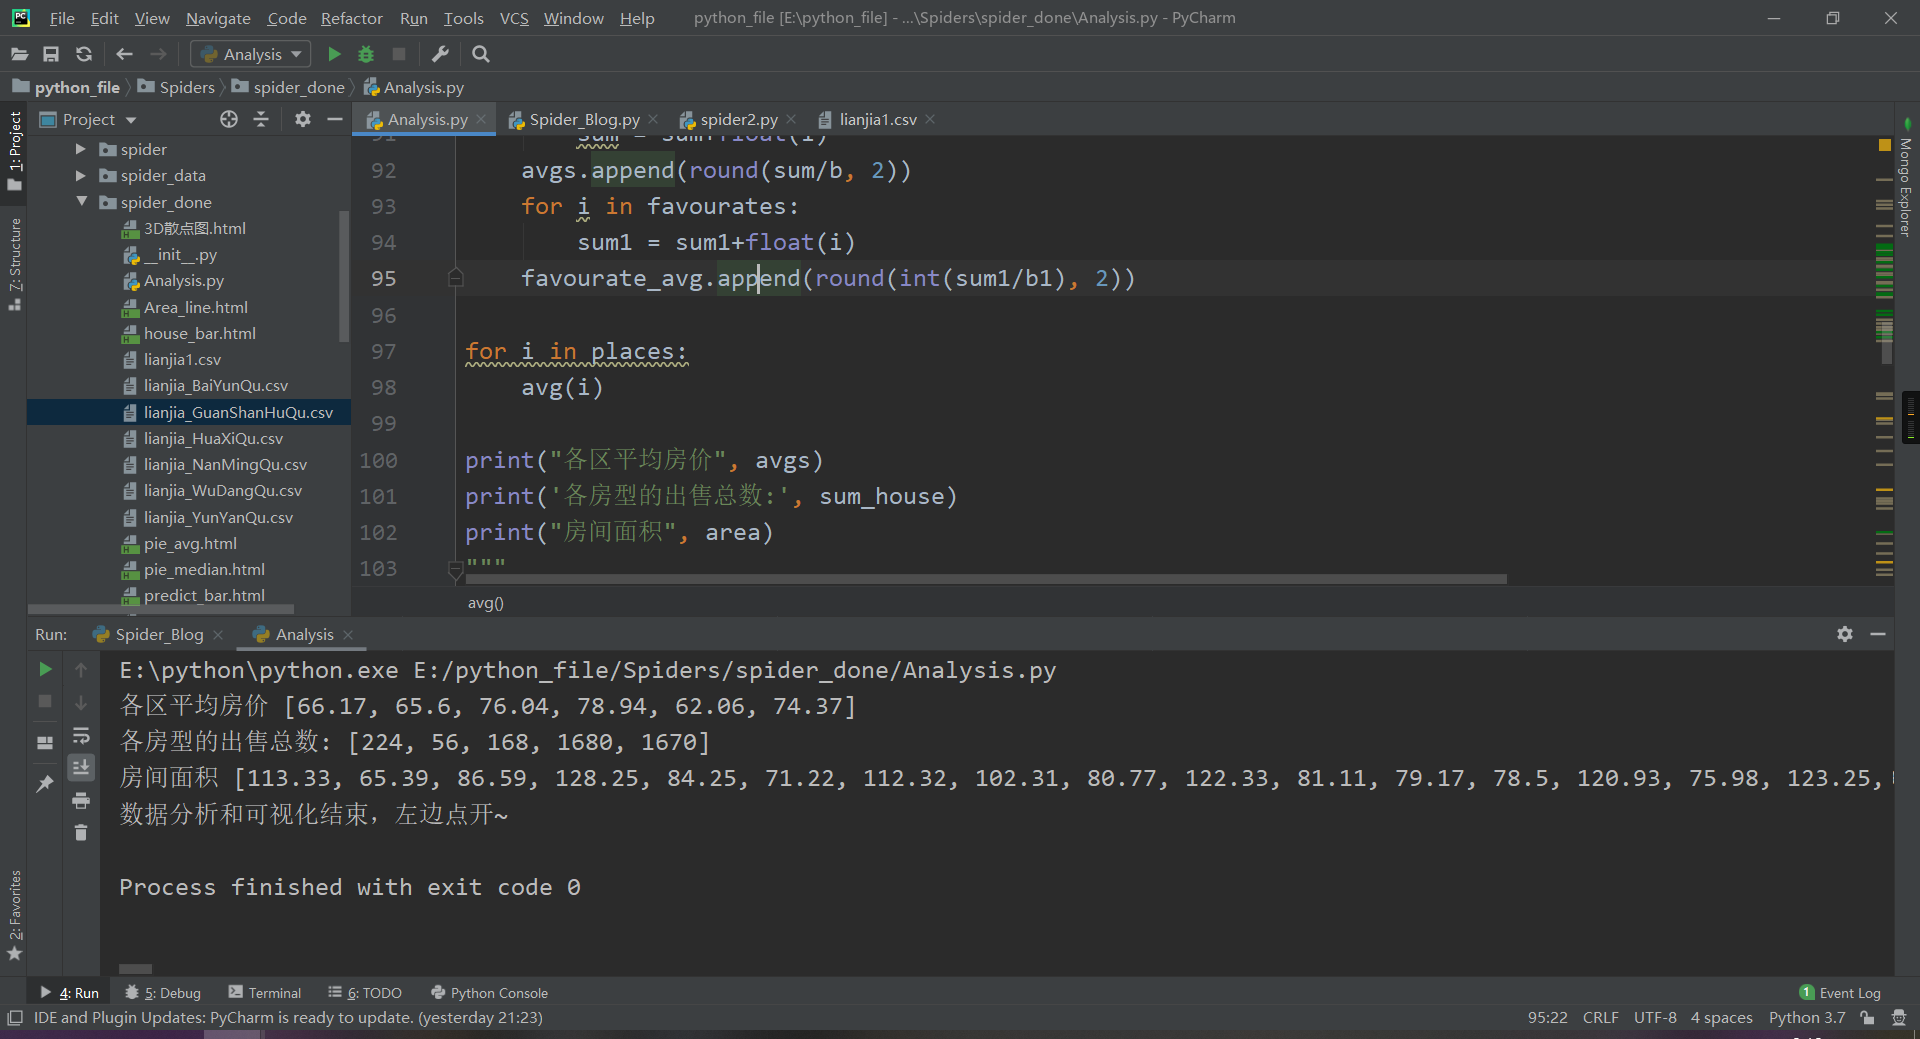Open the Refactor menu
Image resolution: width=1920 pixels, height=1039 pixels.
pyautogui.click(x=351, y=18)
